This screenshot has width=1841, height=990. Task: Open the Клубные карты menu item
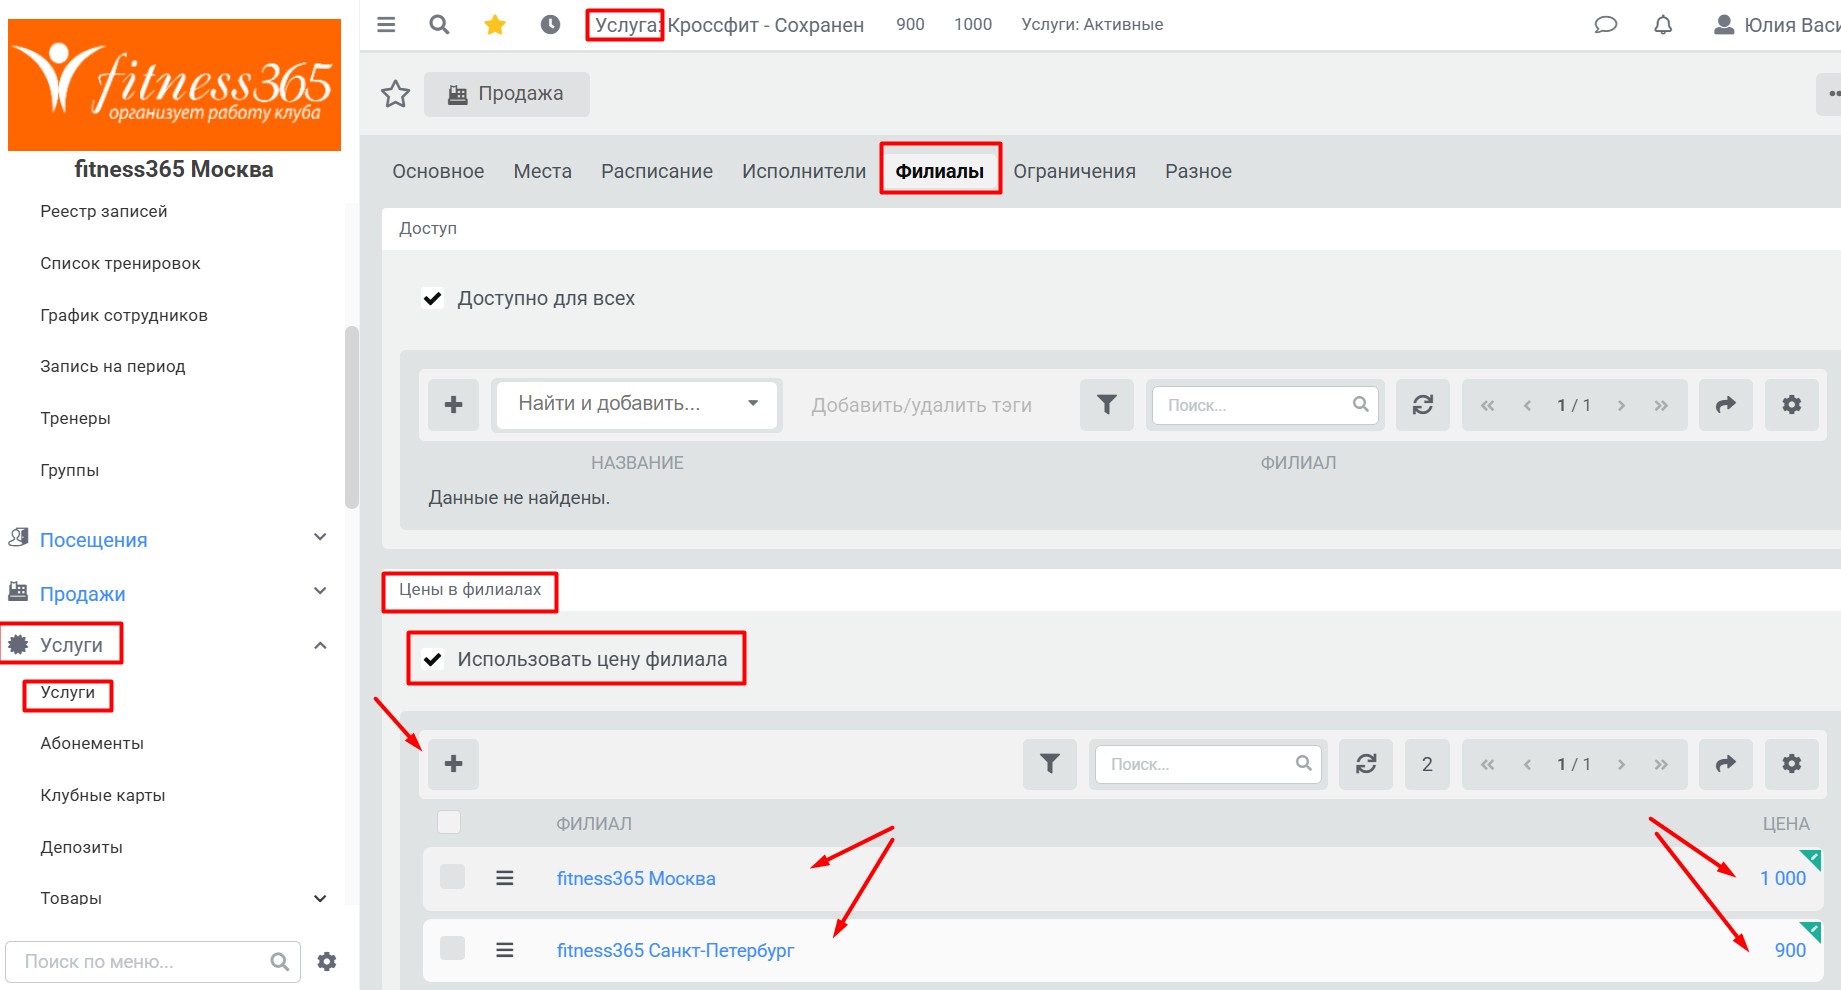click(103, 795)
